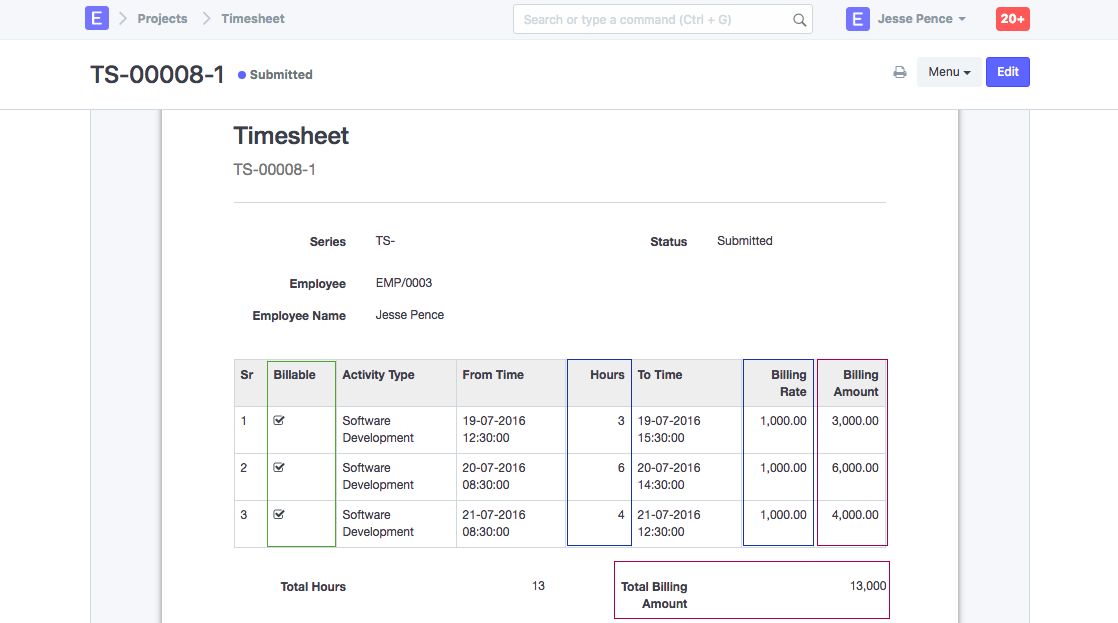Toggle Billable checkbox in row 3
The height and width of the screenshot is (623, 1118).
pyautogui.click(x=279, y=515)
